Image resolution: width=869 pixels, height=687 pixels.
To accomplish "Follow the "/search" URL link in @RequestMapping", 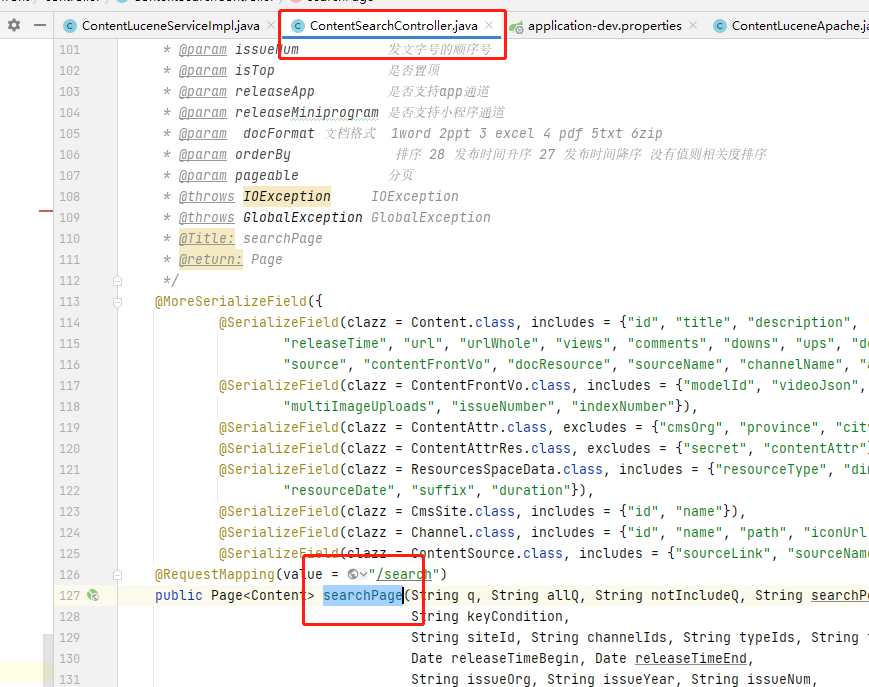I will [x=404, y=575].
